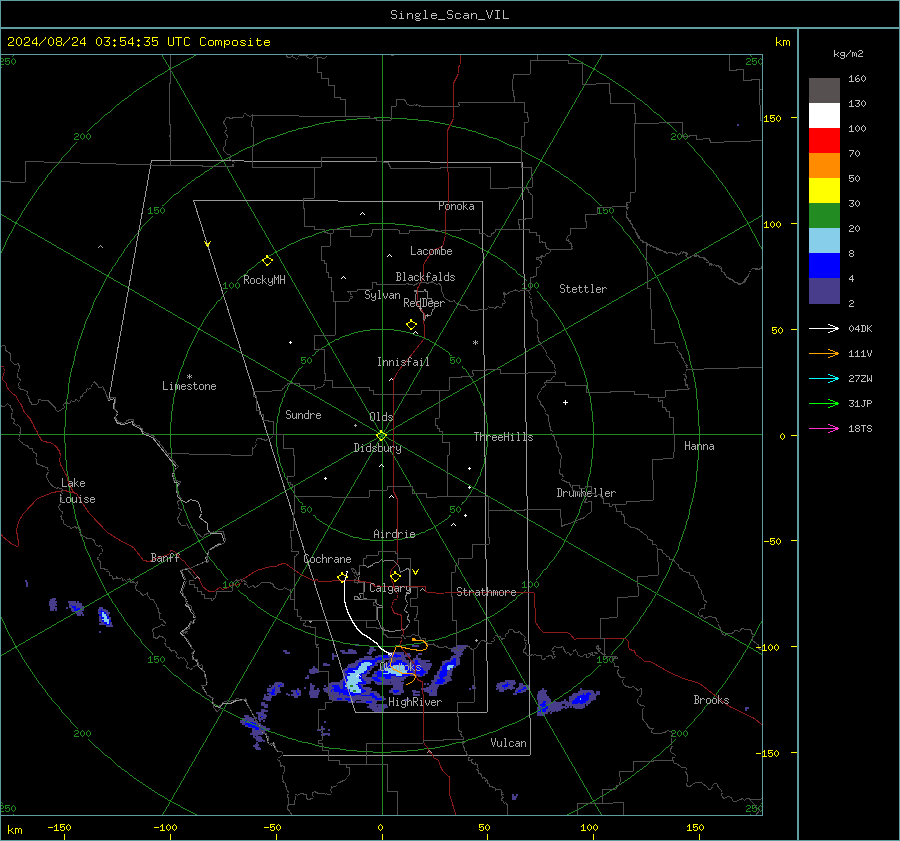Click the HighRiver town label
Image resolution: width=900 pixels, height=841 pixels.
coord(415,702)
